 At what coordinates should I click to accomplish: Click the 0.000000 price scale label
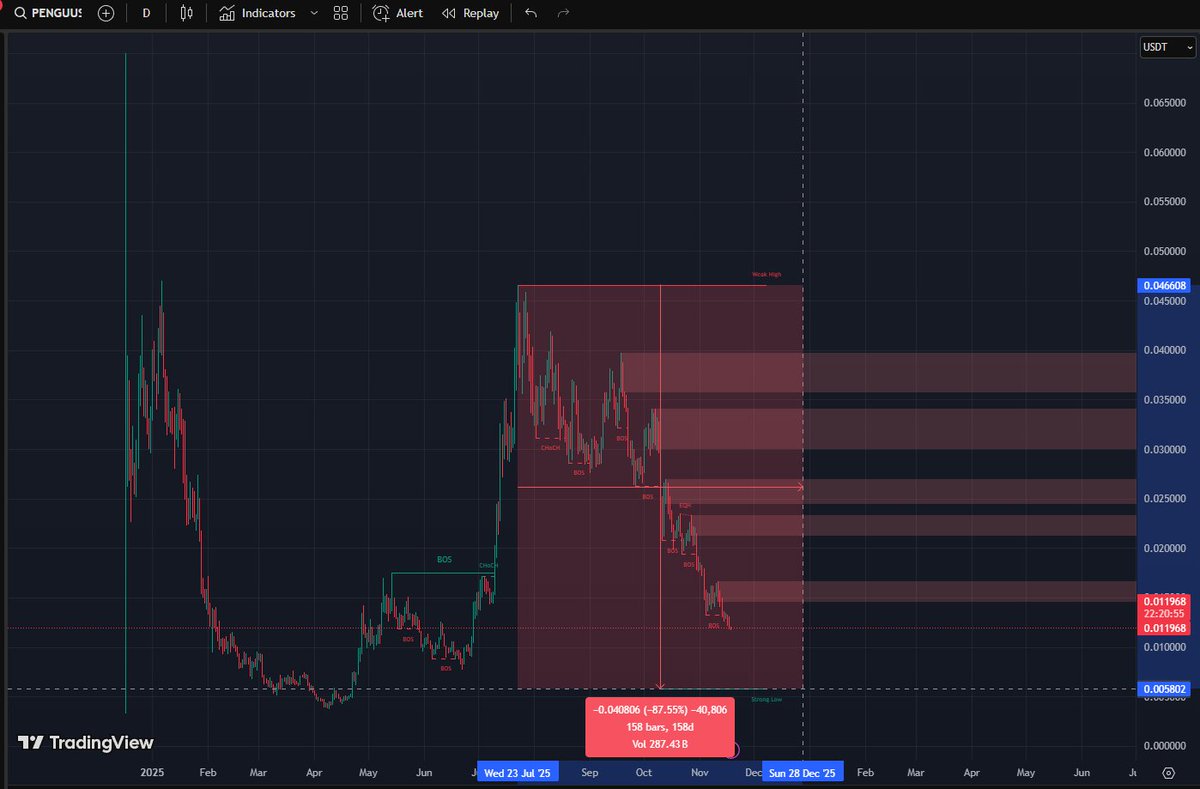click(1164, 746)
